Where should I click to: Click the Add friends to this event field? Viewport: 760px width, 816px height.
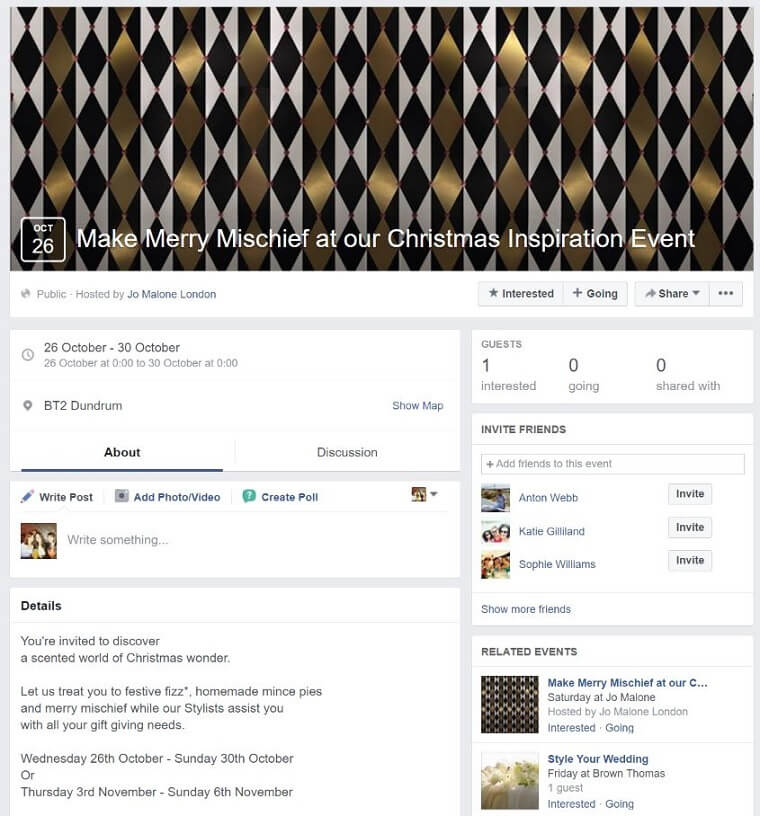613,464
